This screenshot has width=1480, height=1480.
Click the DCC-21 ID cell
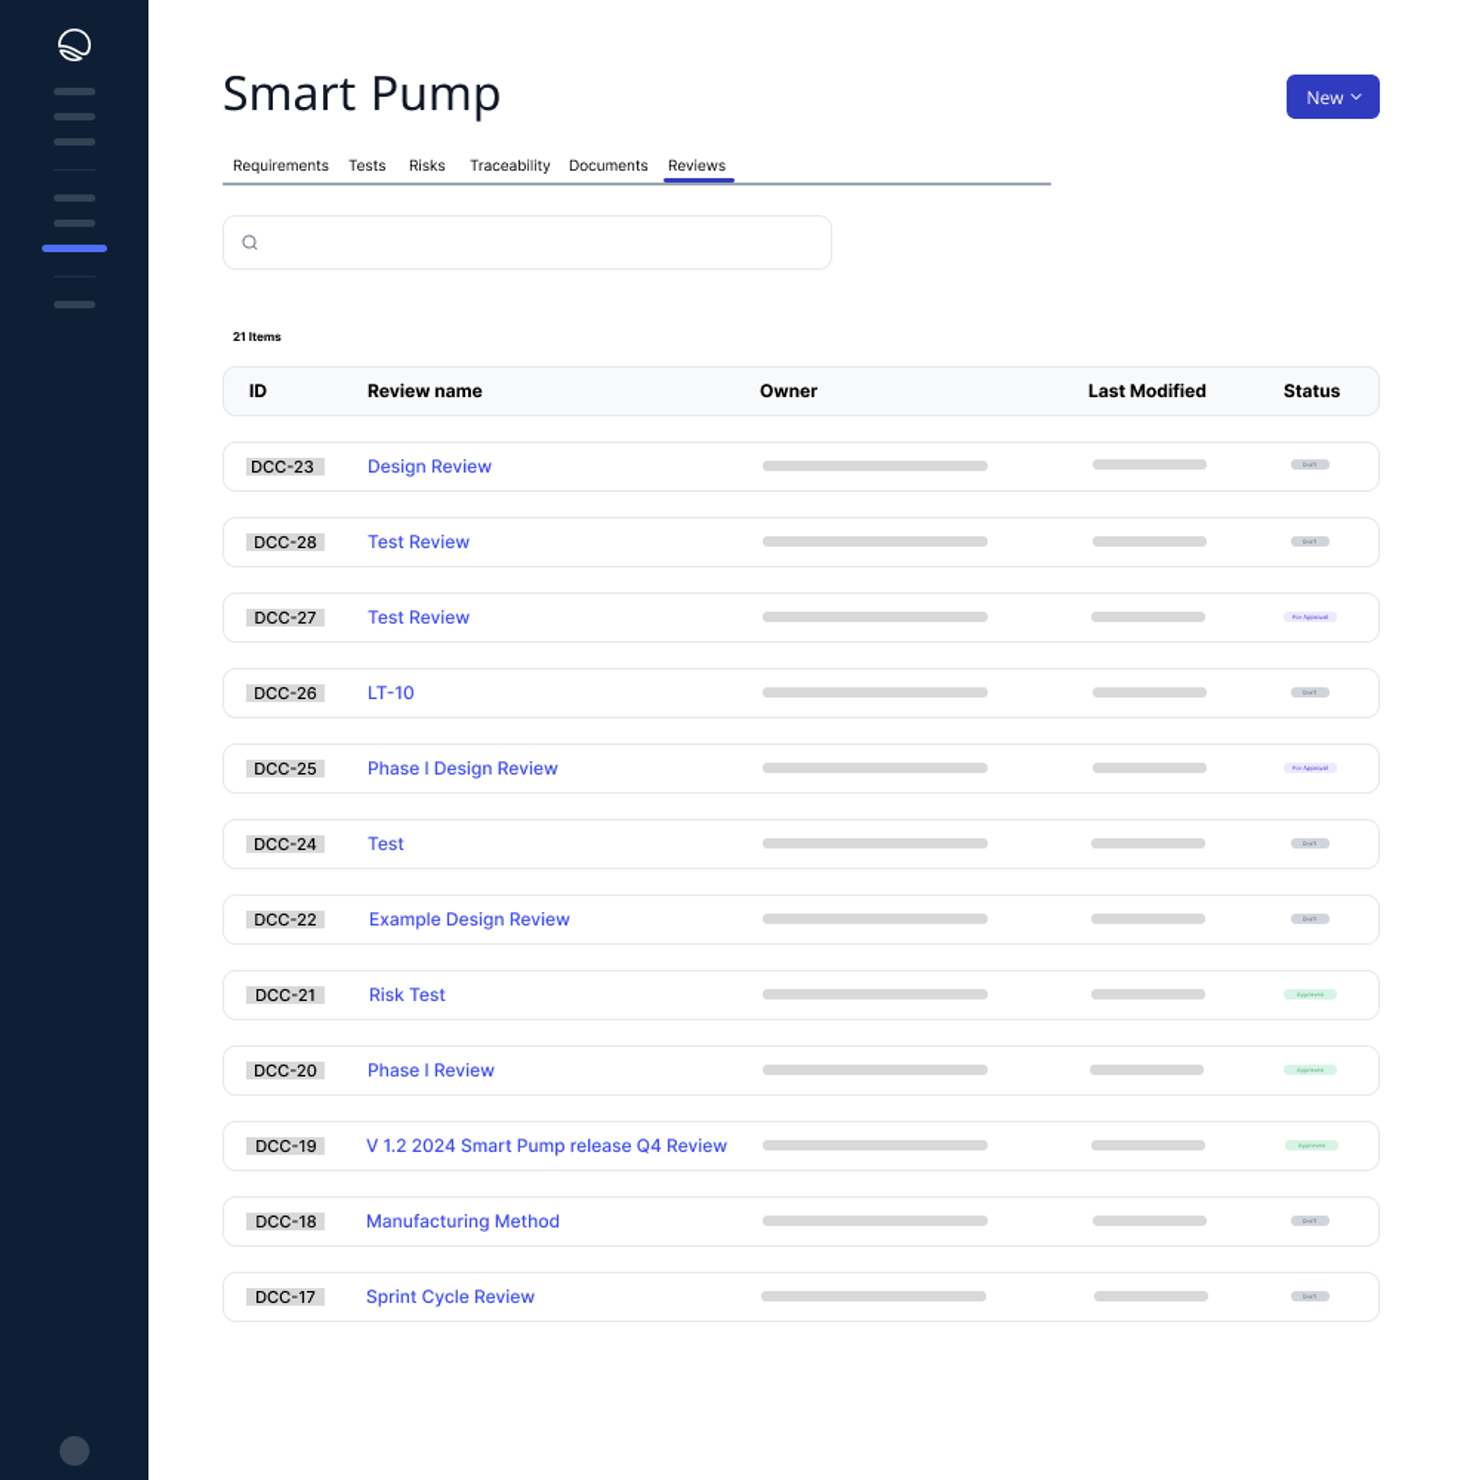pos(285,995)
